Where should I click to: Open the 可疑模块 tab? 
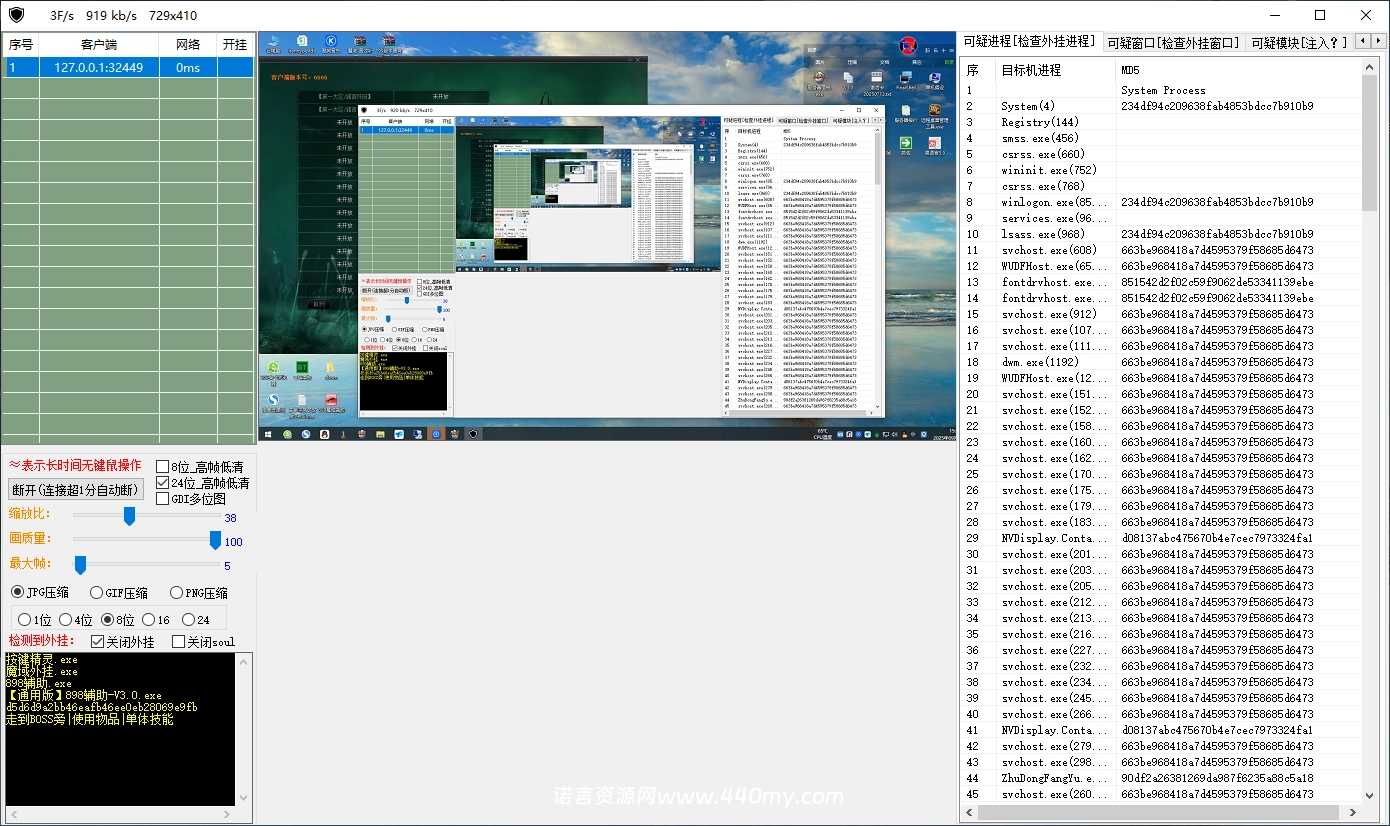(1298, 42)
